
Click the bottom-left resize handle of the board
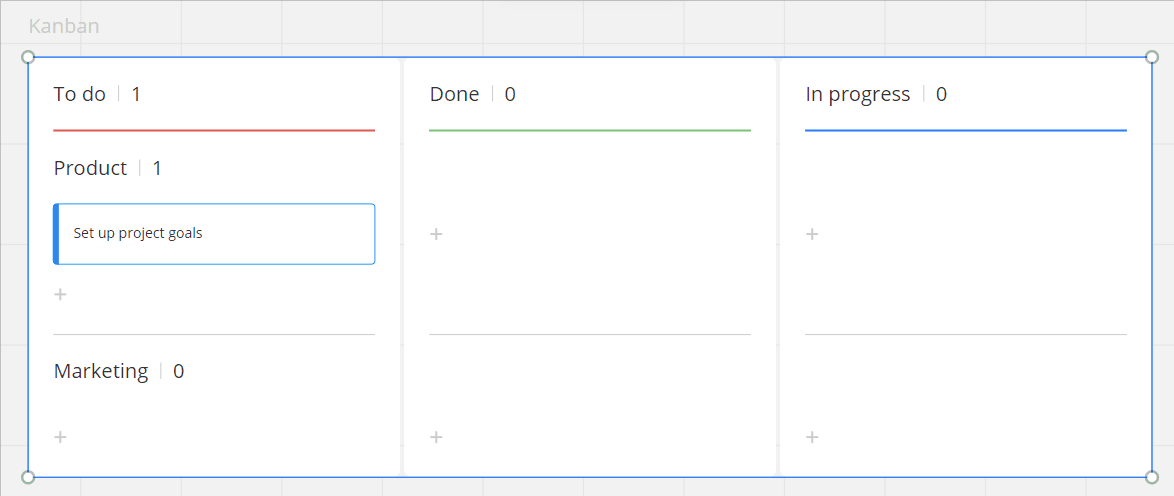pos(28,477)
